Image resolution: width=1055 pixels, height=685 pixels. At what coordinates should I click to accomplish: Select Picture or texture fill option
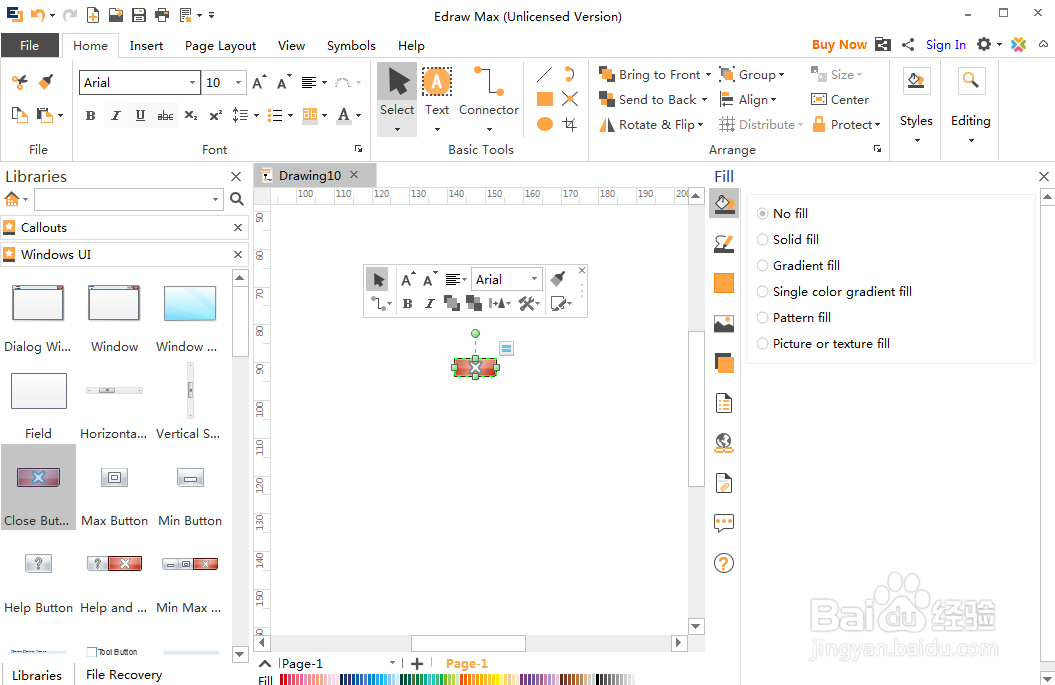[x=823, y=344]
